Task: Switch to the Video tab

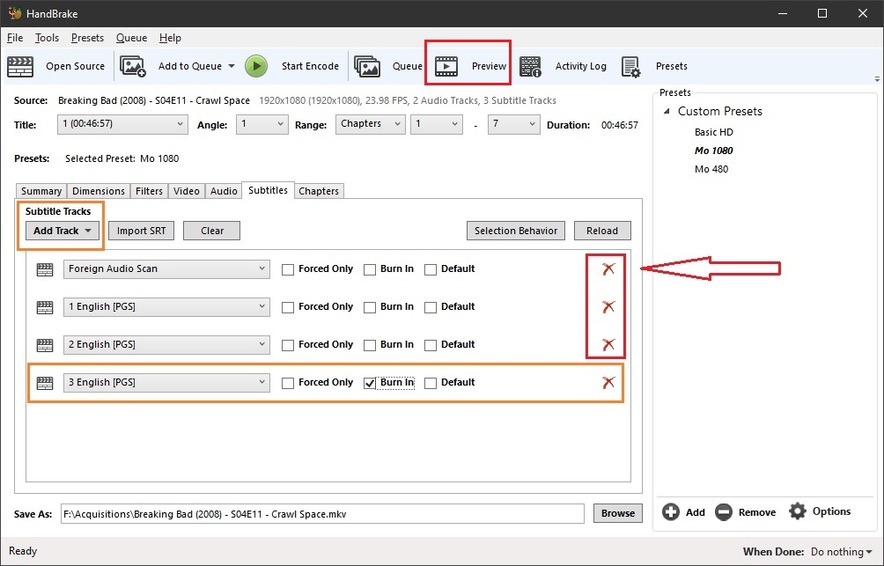Action: click(x=186, y=191)
